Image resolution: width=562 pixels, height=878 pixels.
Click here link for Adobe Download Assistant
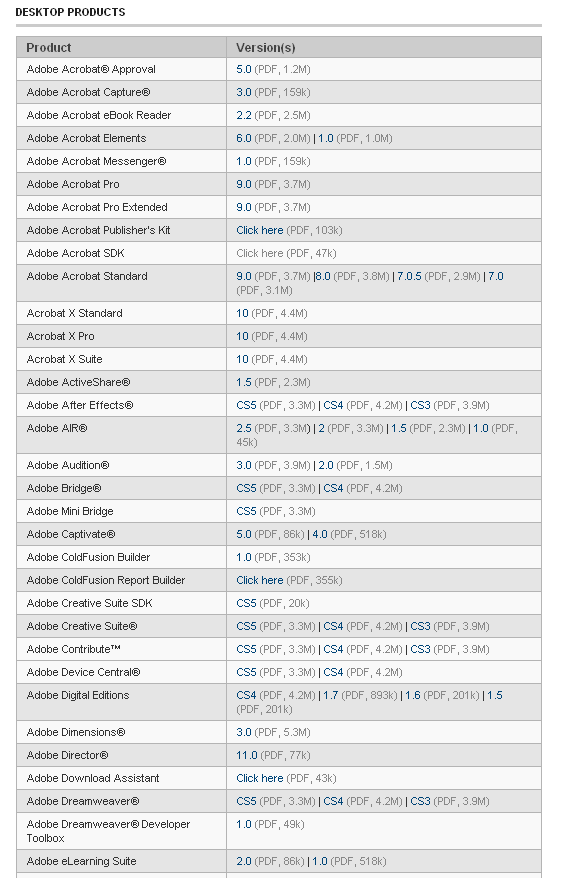coord(260,778)
